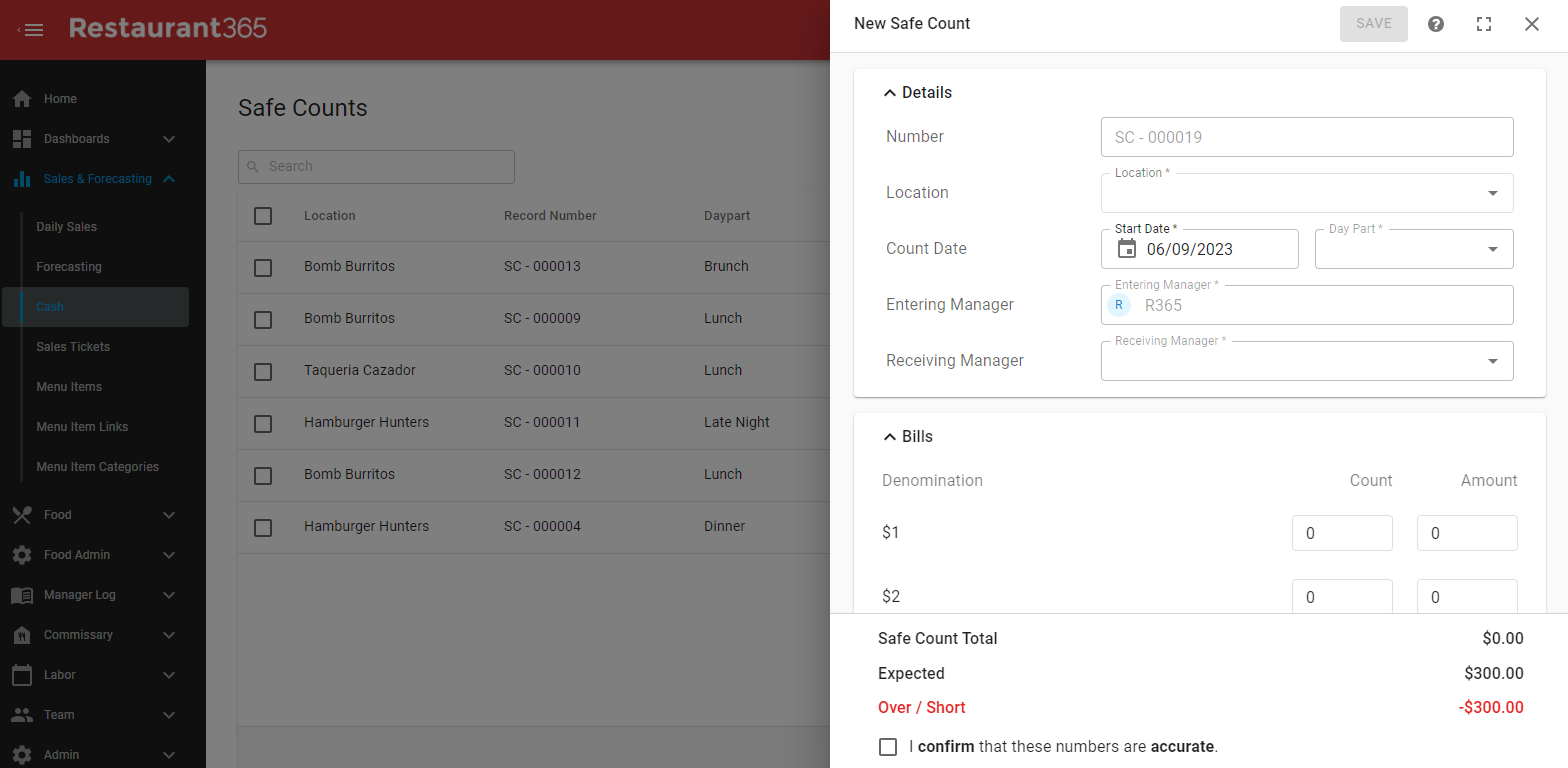
Task: Click the Commissary building icon
Action: [x=22, y=635]
